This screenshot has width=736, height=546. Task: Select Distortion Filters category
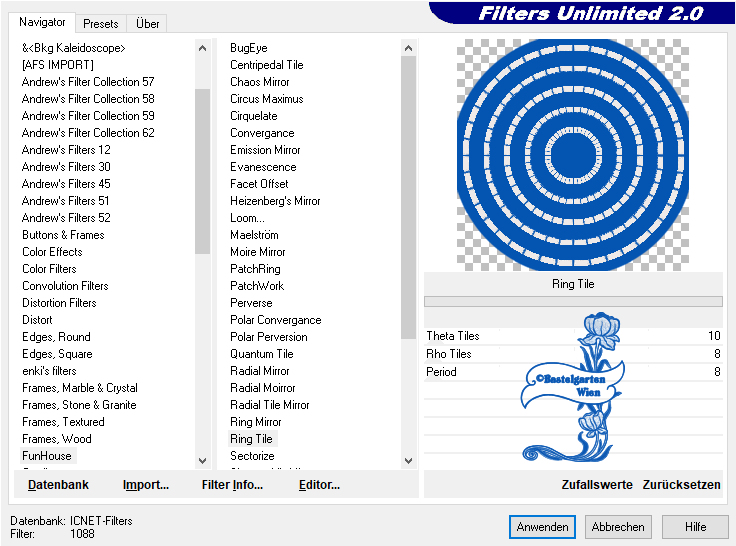pos(59,302)
